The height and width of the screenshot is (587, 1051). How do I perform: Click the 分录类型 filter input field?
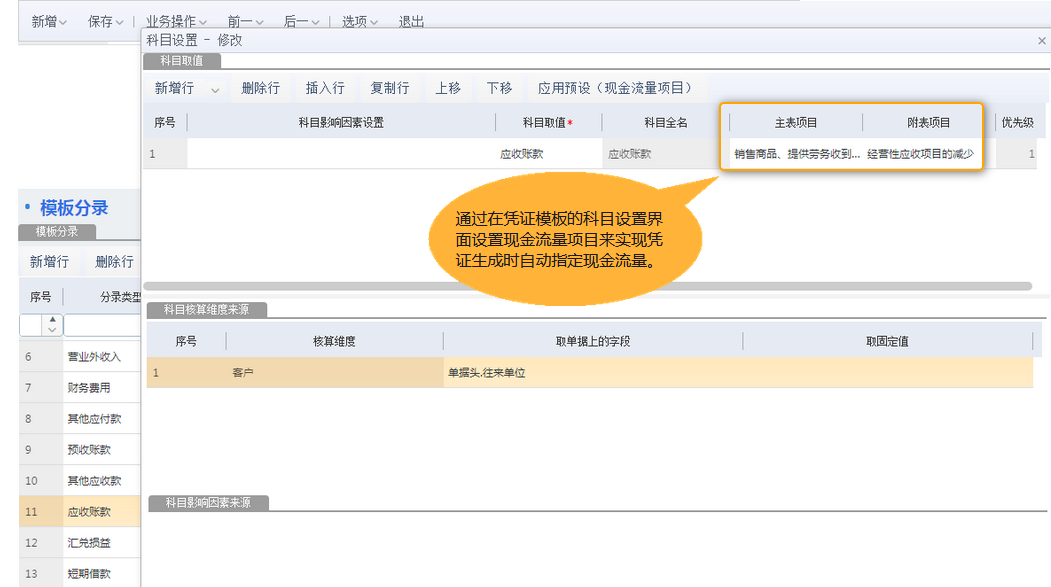point(102,325)
